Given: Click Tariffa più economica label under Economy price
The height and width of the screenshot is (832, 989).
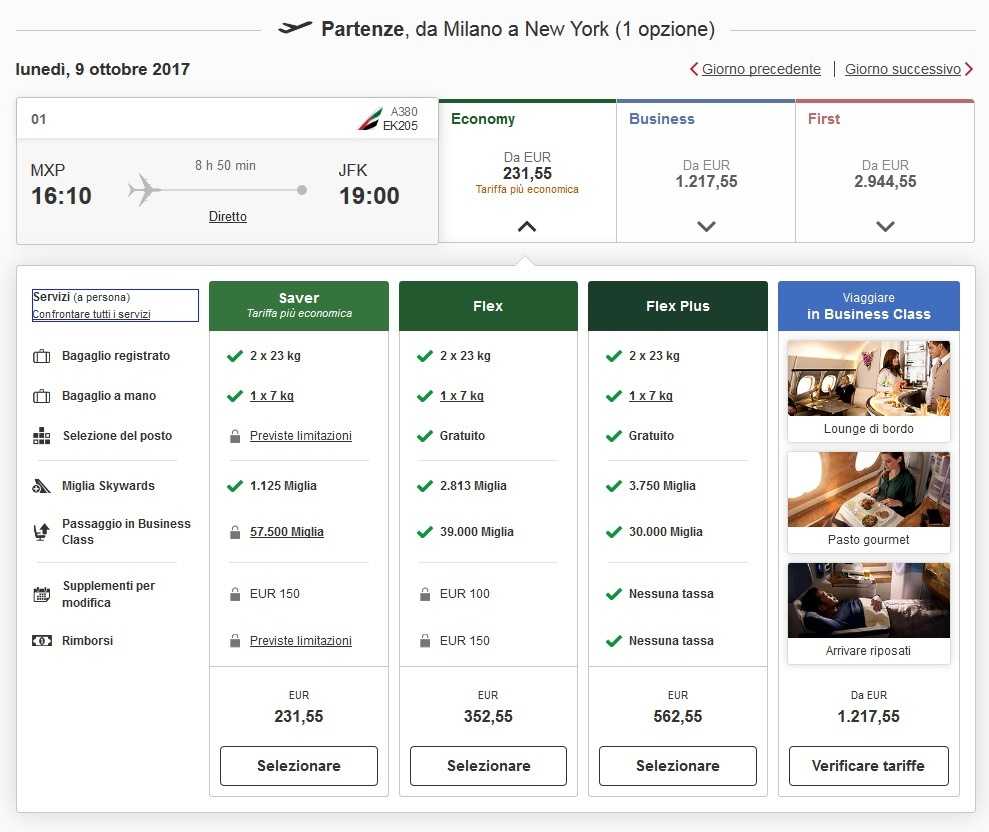Looking at the screenshot, I should (527, 189).
